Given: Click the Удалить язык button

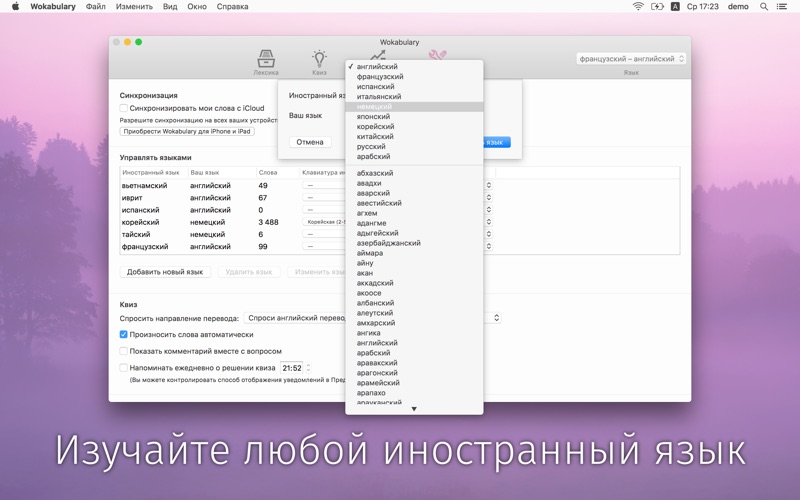Looking at the screenshot, I should click(x=249, y=272).
